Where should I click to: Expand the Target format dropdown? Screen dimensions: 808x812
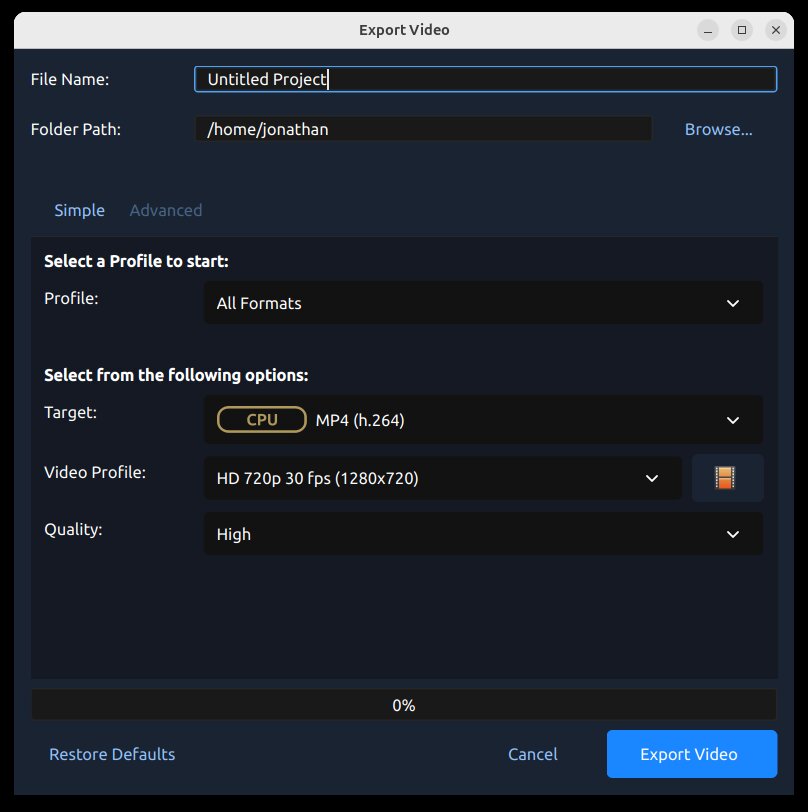coord(482,420)
